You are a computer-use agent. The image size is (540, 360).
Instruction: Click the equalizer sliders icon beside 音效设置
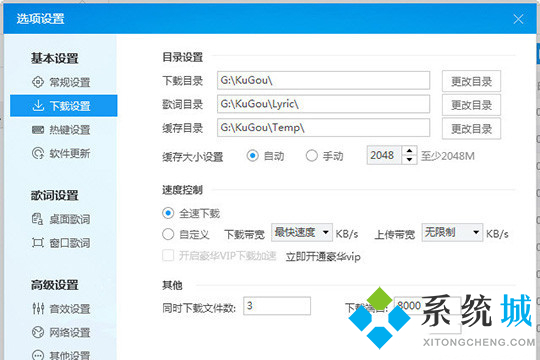pos(38,308)
